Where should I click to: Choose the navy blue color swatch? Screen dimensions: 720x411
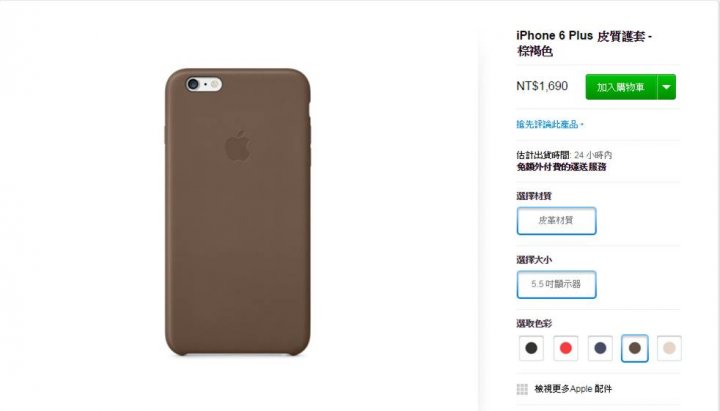tap(600, 348)
